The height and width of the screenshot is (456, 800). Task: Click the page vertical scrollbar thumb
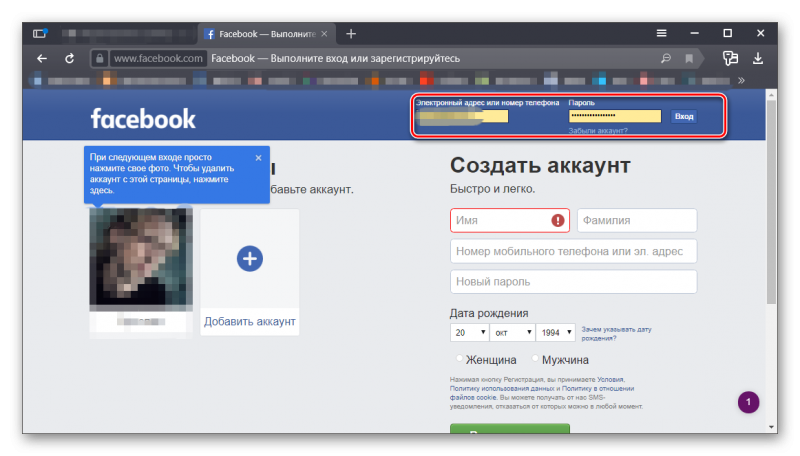(771, 202)
